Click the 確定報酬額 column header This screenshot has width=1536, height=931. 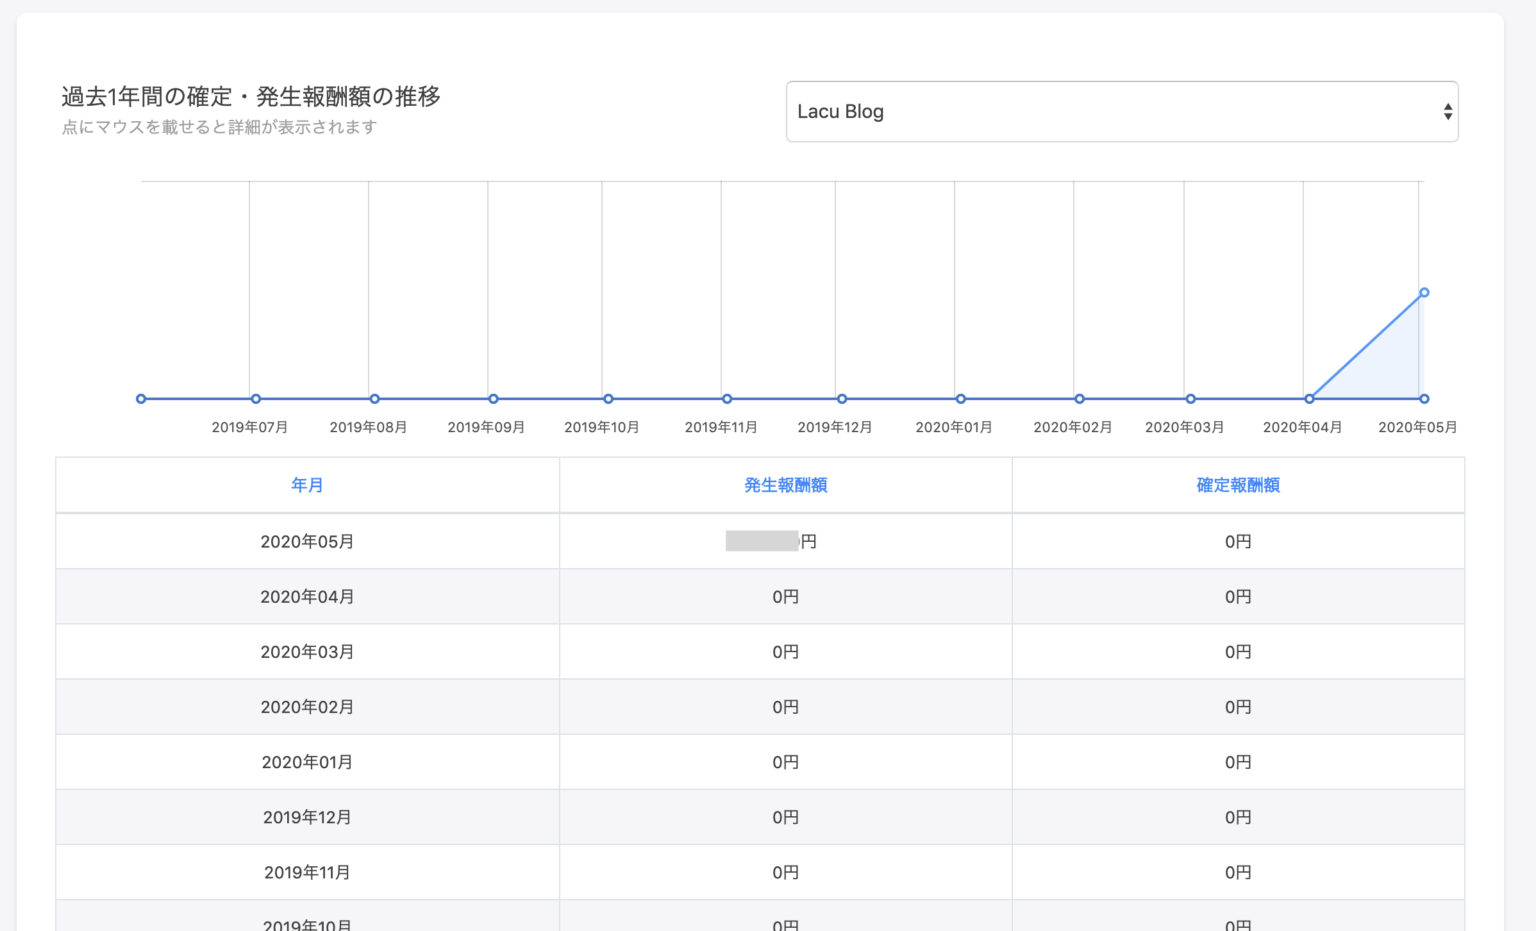pos(1237,485)
